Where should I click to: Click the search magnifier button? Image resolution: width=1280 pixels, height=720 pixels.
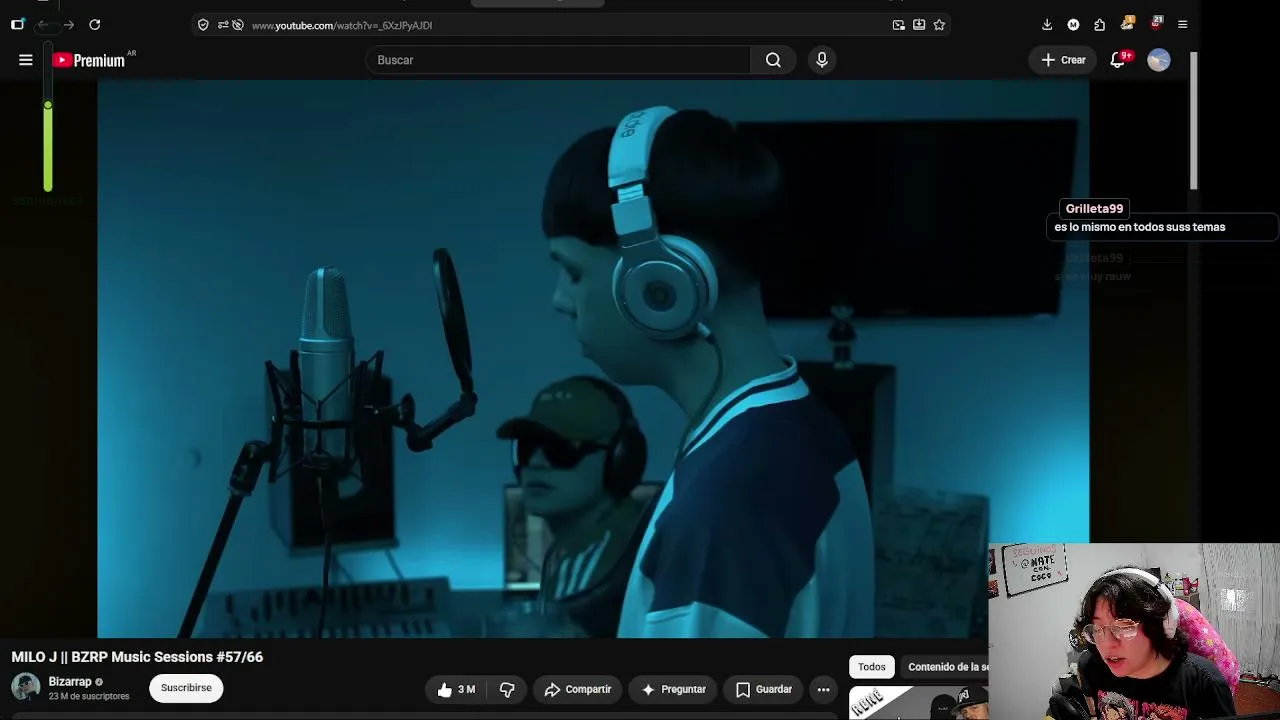click(773, 60)
